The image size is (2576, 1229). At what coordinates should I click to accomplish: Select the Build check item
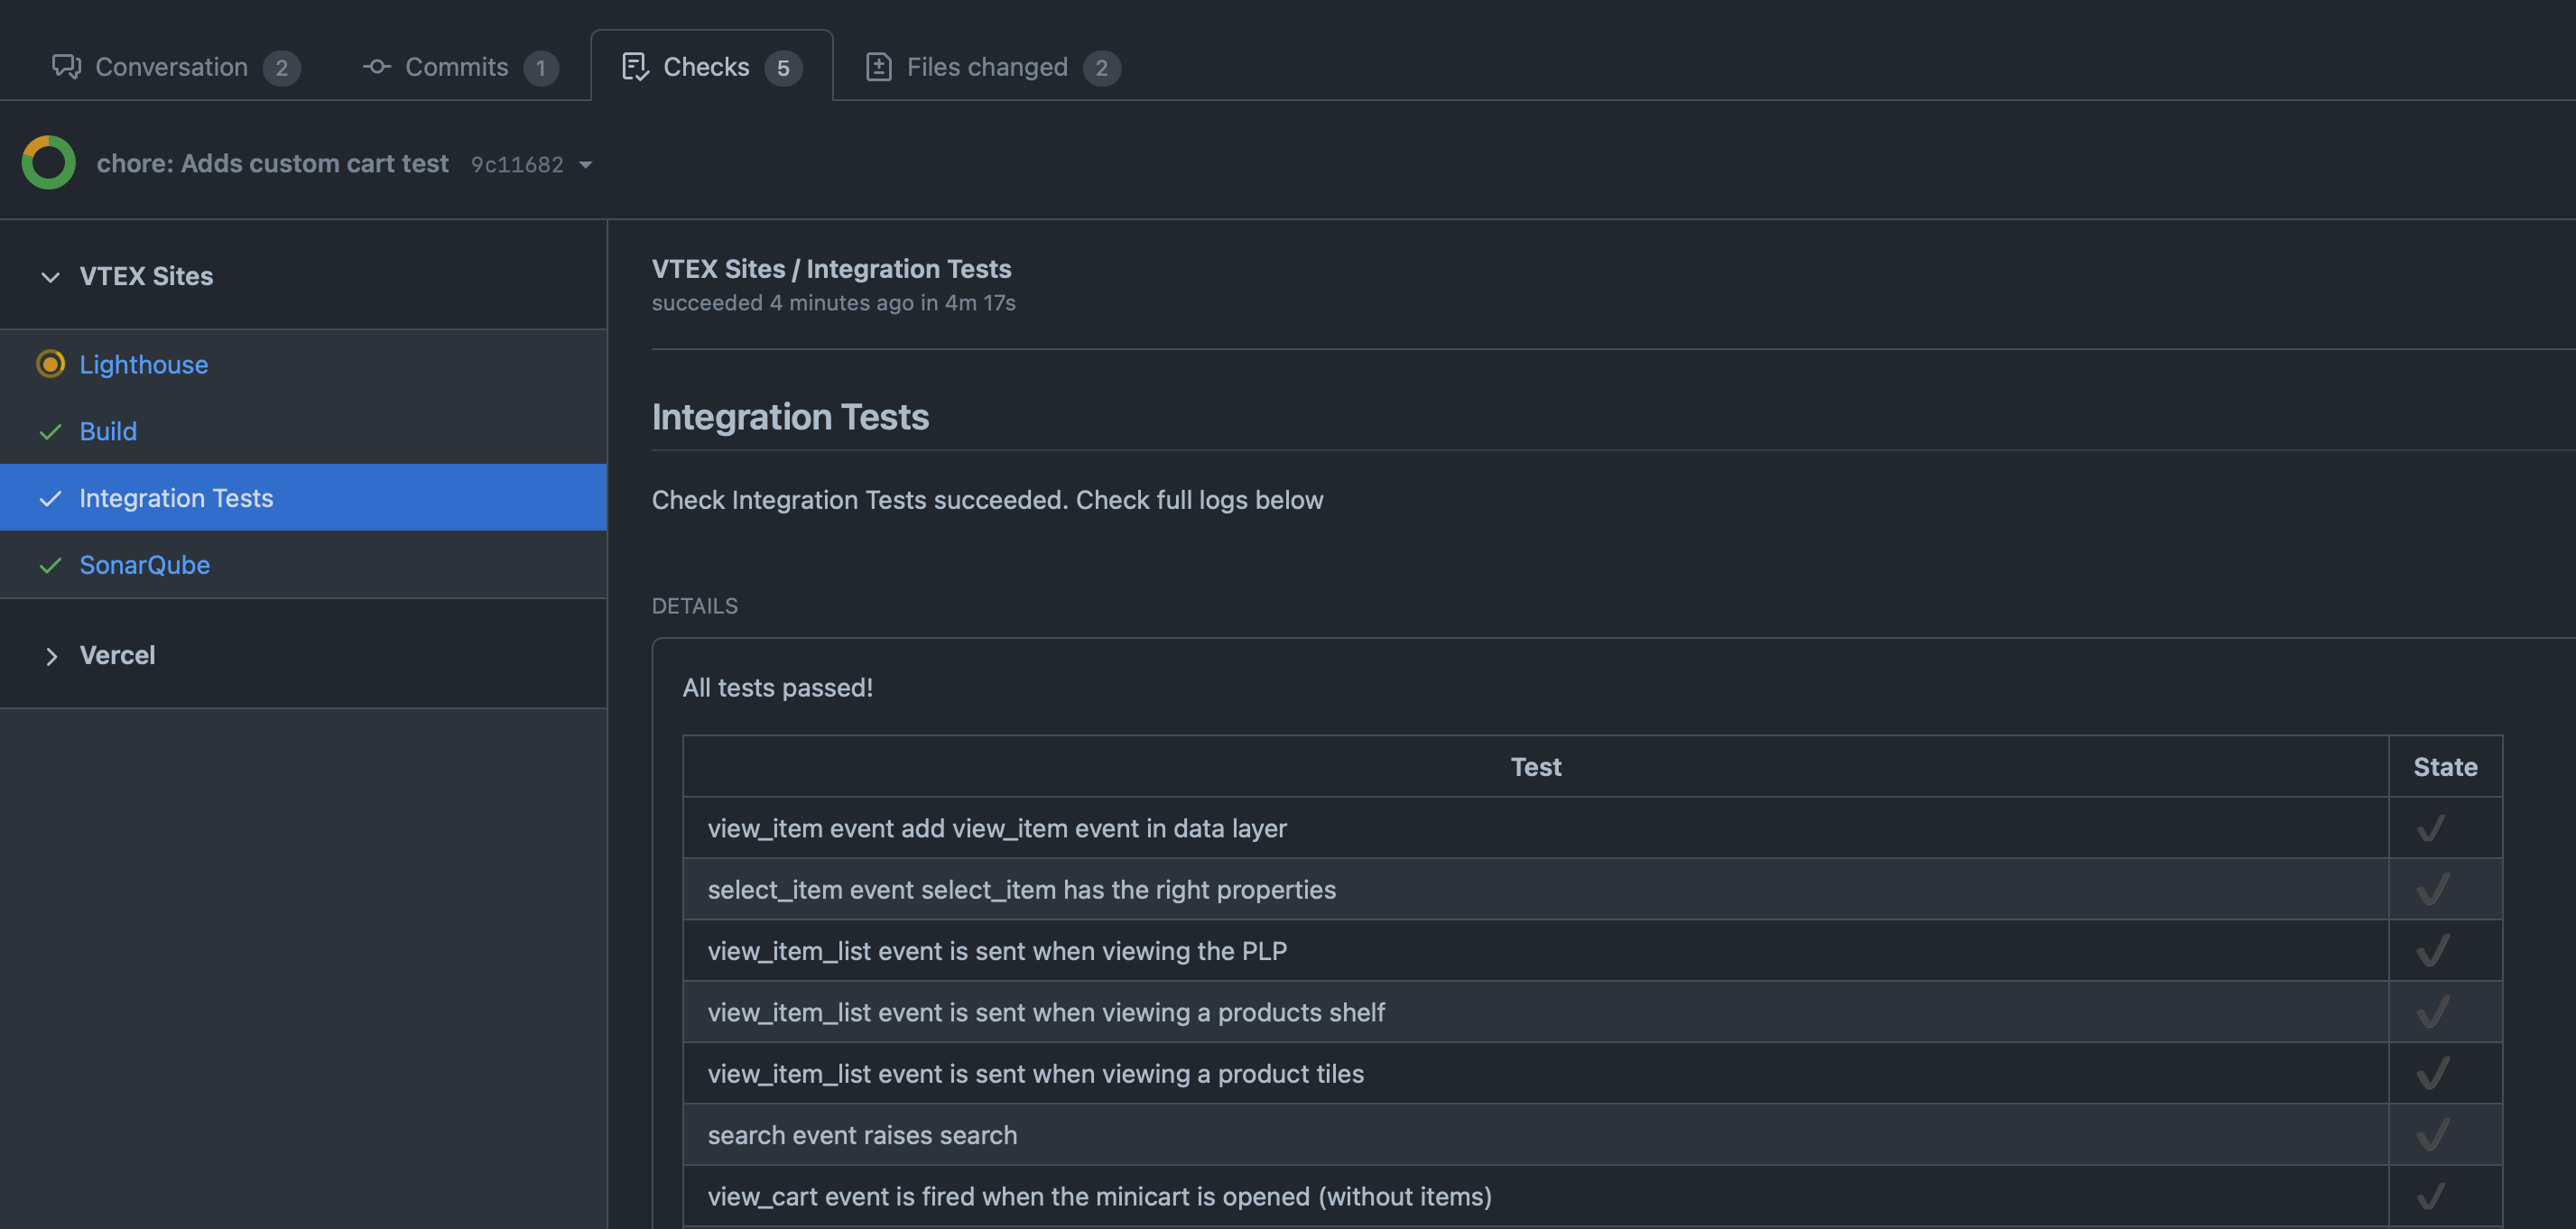pyautogui.click(x=107, y=429)
